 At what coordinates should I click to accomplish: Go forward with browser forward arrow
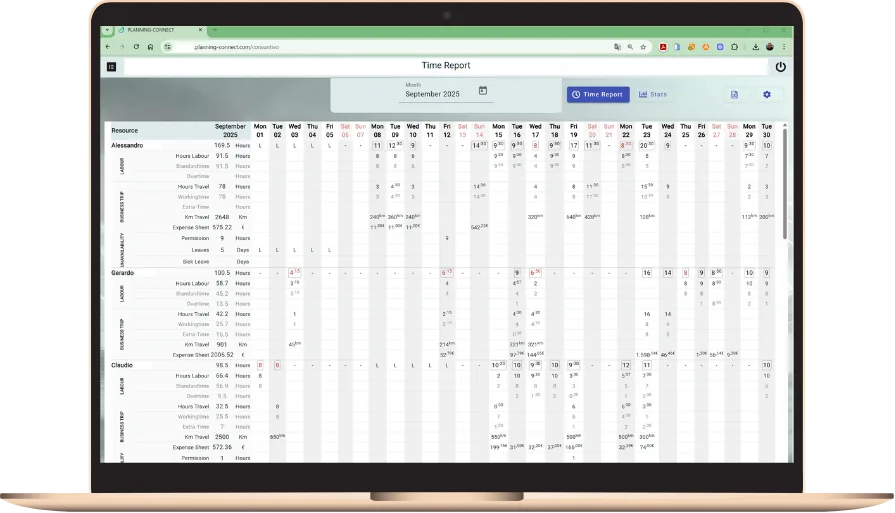122,47
